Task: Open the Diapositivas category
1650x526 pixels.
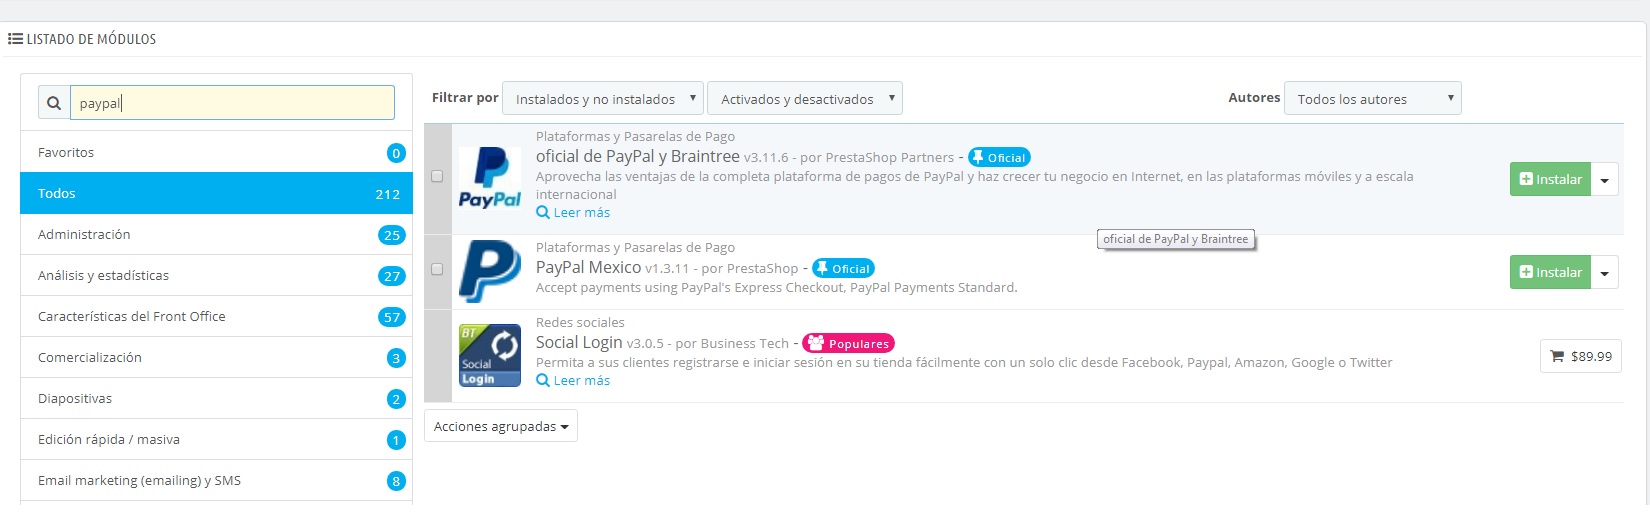Action: click(x=216, y=398)
